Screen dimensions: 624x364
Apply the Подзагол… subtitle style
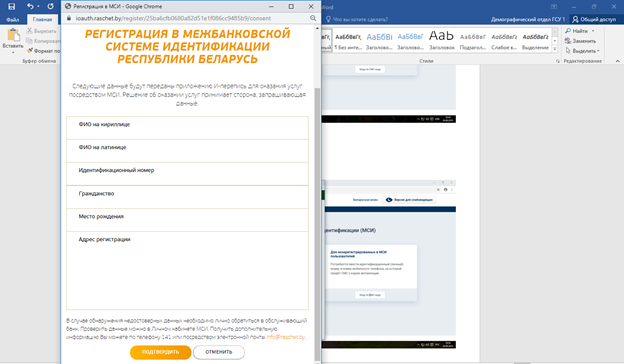pyautogui.click(x=472, y=41)
